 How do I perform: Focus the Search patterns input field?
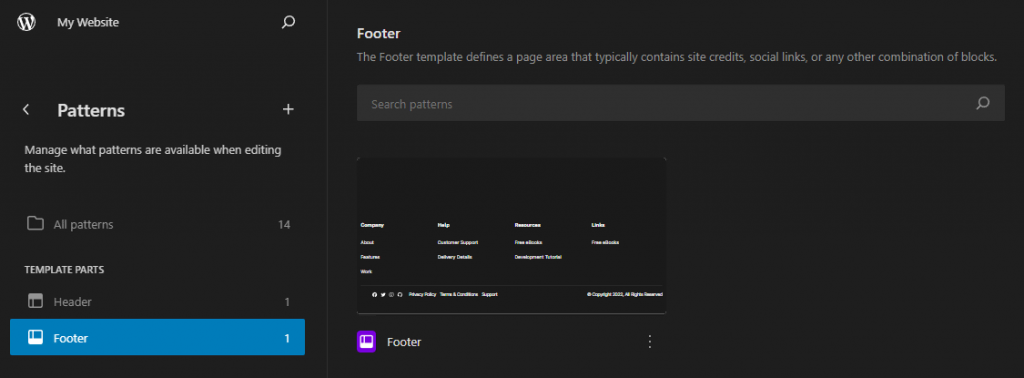[680, 103]
